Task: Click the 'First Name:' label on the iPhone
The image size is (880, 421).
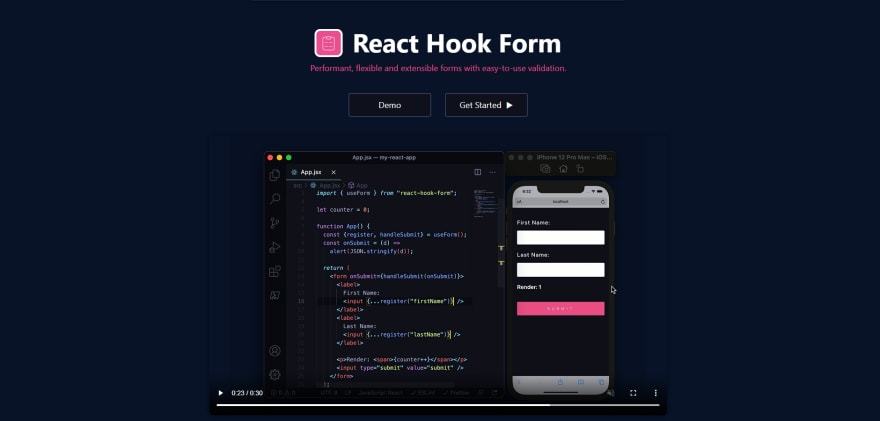Action: (x=533, y=222)
